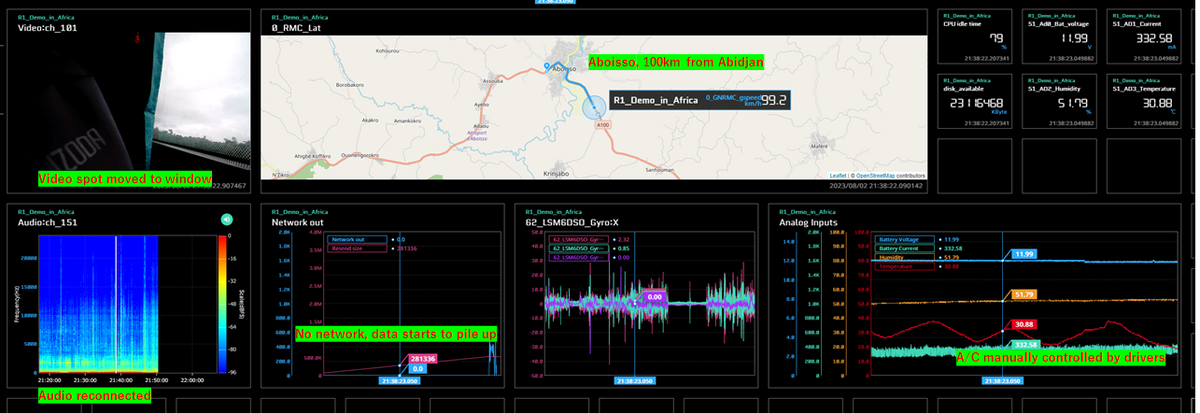
Task: Click the 0_RMC_Lat map panel title
Action: tap(296, 28)
